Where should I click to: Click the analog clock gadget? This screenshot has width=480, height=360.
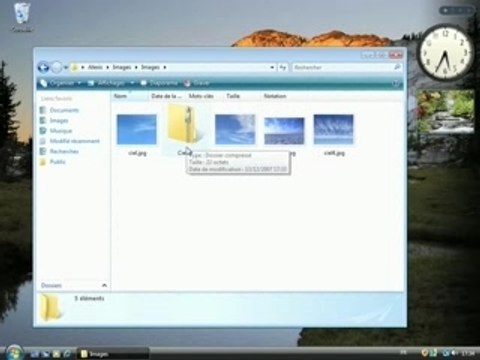445,53
